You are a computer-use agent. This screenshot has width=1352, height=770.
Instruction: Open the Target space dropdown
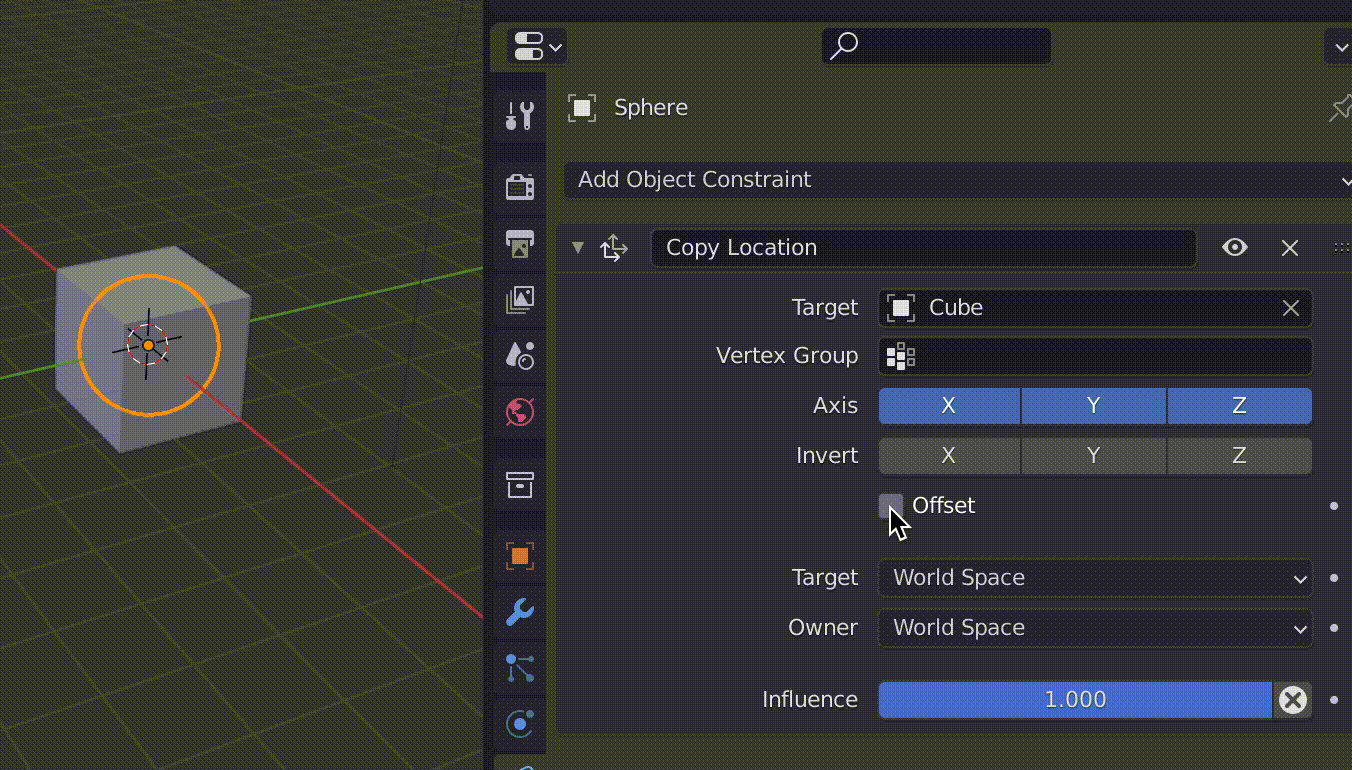tap(1094, 578)
